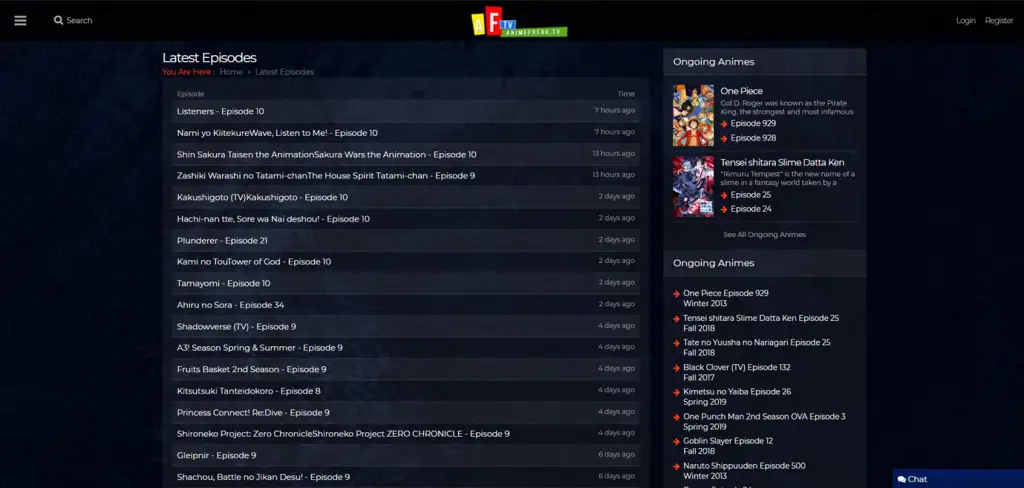Open the hamburger menu icon
Image resolution: width=1024 pixels, height=488 pixels.
click(x=20, y=20)
